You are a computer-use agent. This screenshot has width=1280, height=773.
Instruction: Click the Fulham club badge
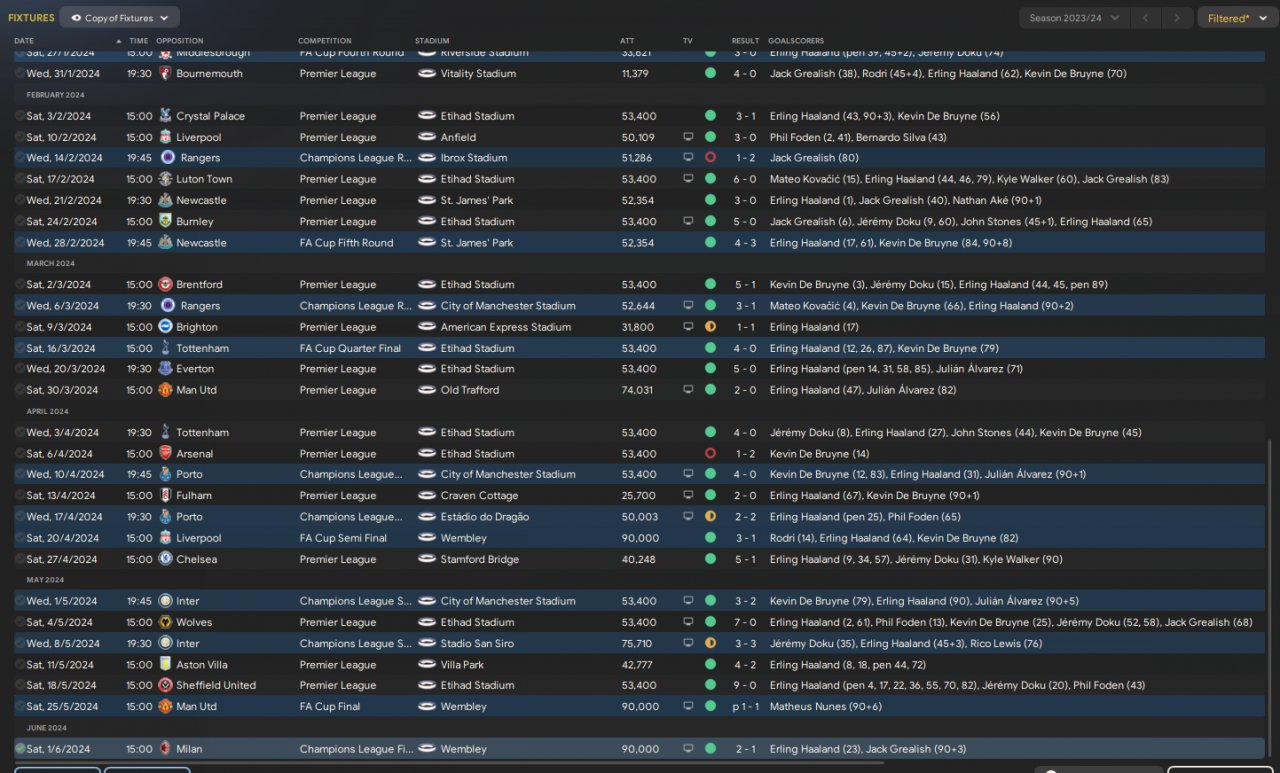166,496
